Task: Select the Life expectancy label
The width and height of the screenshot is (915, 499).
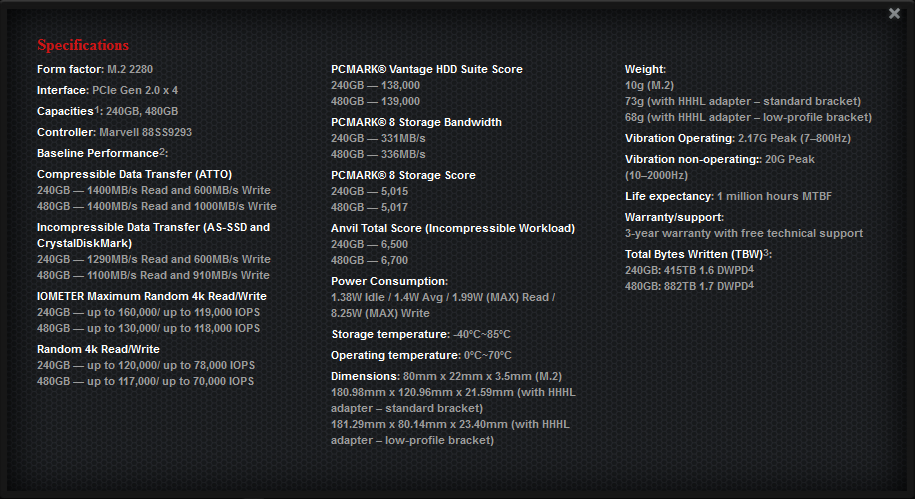Action: coord(669,196)
